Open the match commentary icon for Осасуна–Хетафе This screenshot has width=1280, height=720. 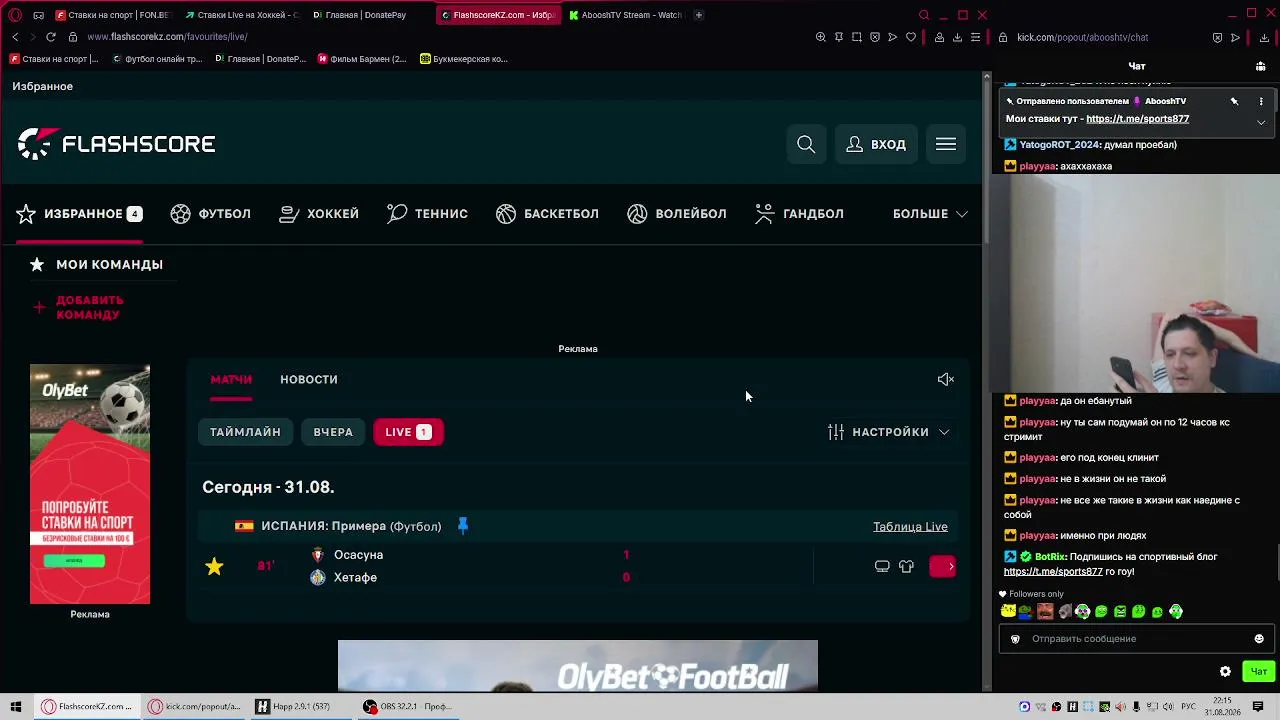[x=882, y=566]
